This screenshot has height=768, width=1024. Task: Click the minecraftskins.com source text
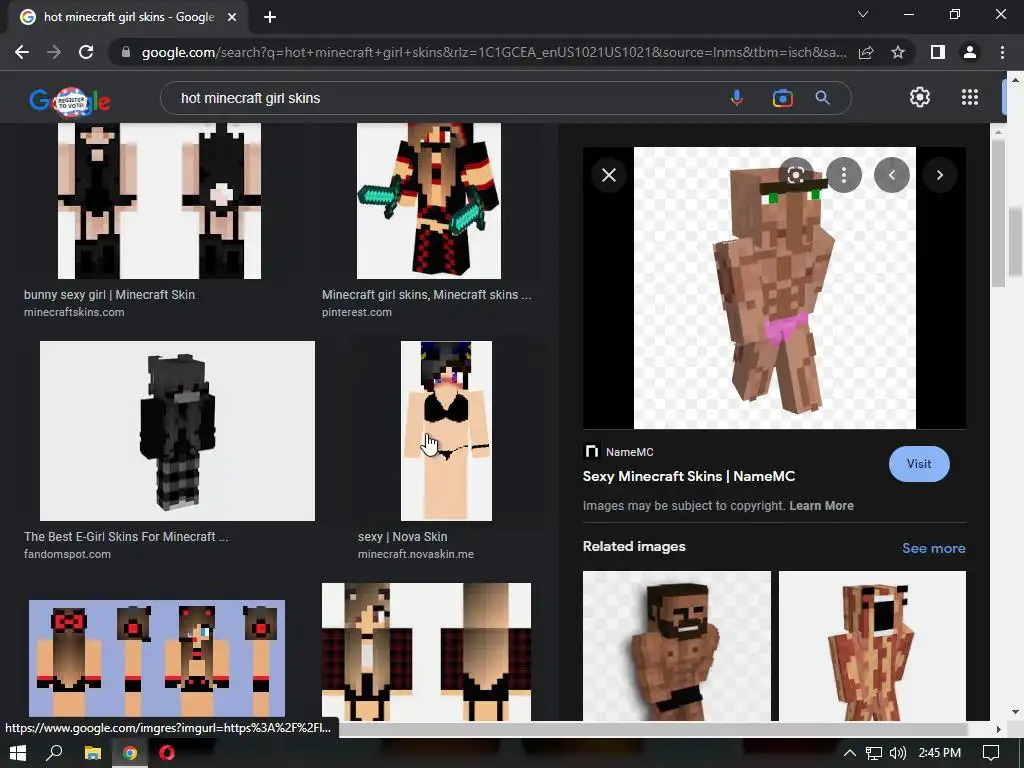click(74, 312)
